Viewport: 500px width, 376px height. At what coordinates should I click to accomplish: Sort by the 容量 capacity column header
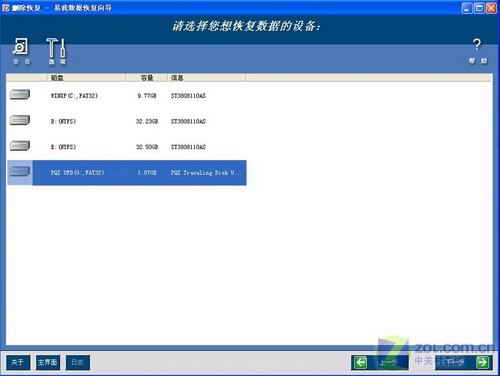(x=147, y=78)
